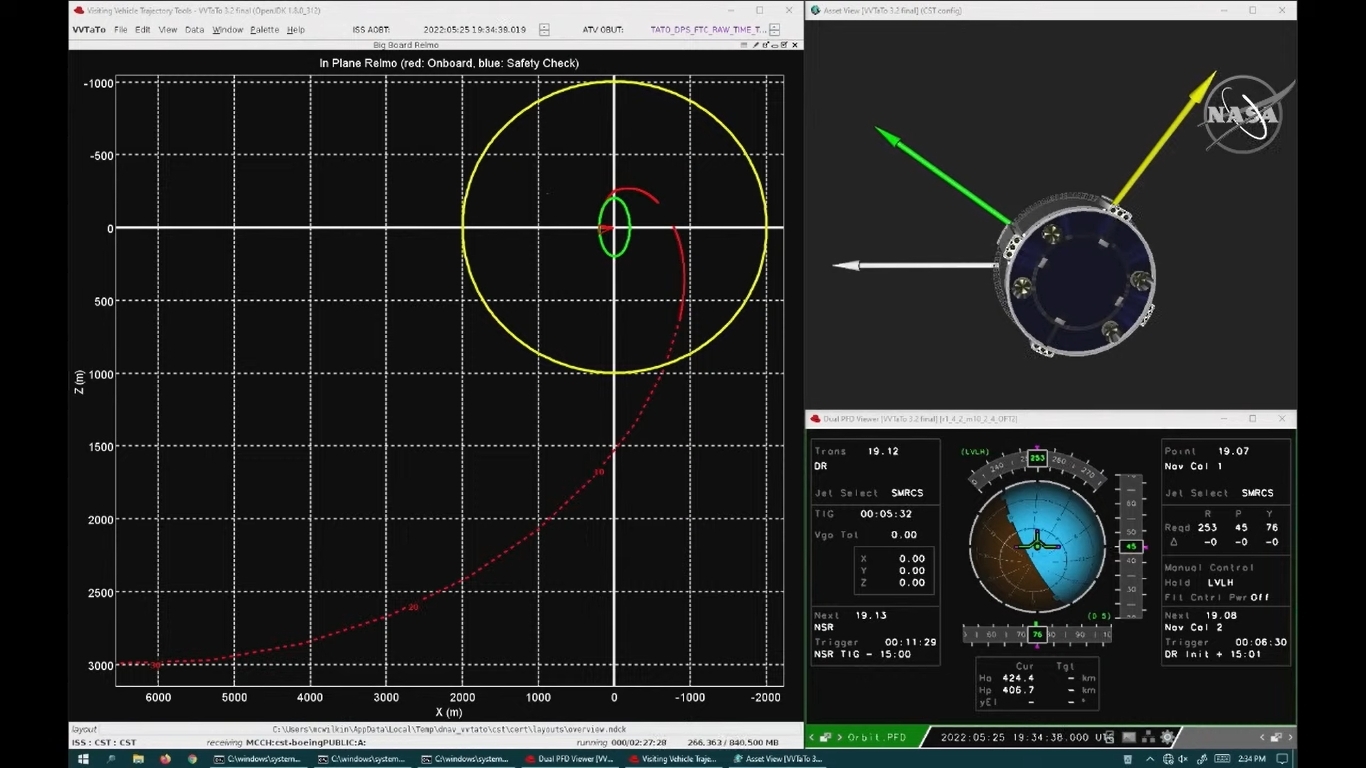This screenshot has height=768, width=1366.
Task: Expand the ATV OBUT source selector
Action: click(775, 30)
